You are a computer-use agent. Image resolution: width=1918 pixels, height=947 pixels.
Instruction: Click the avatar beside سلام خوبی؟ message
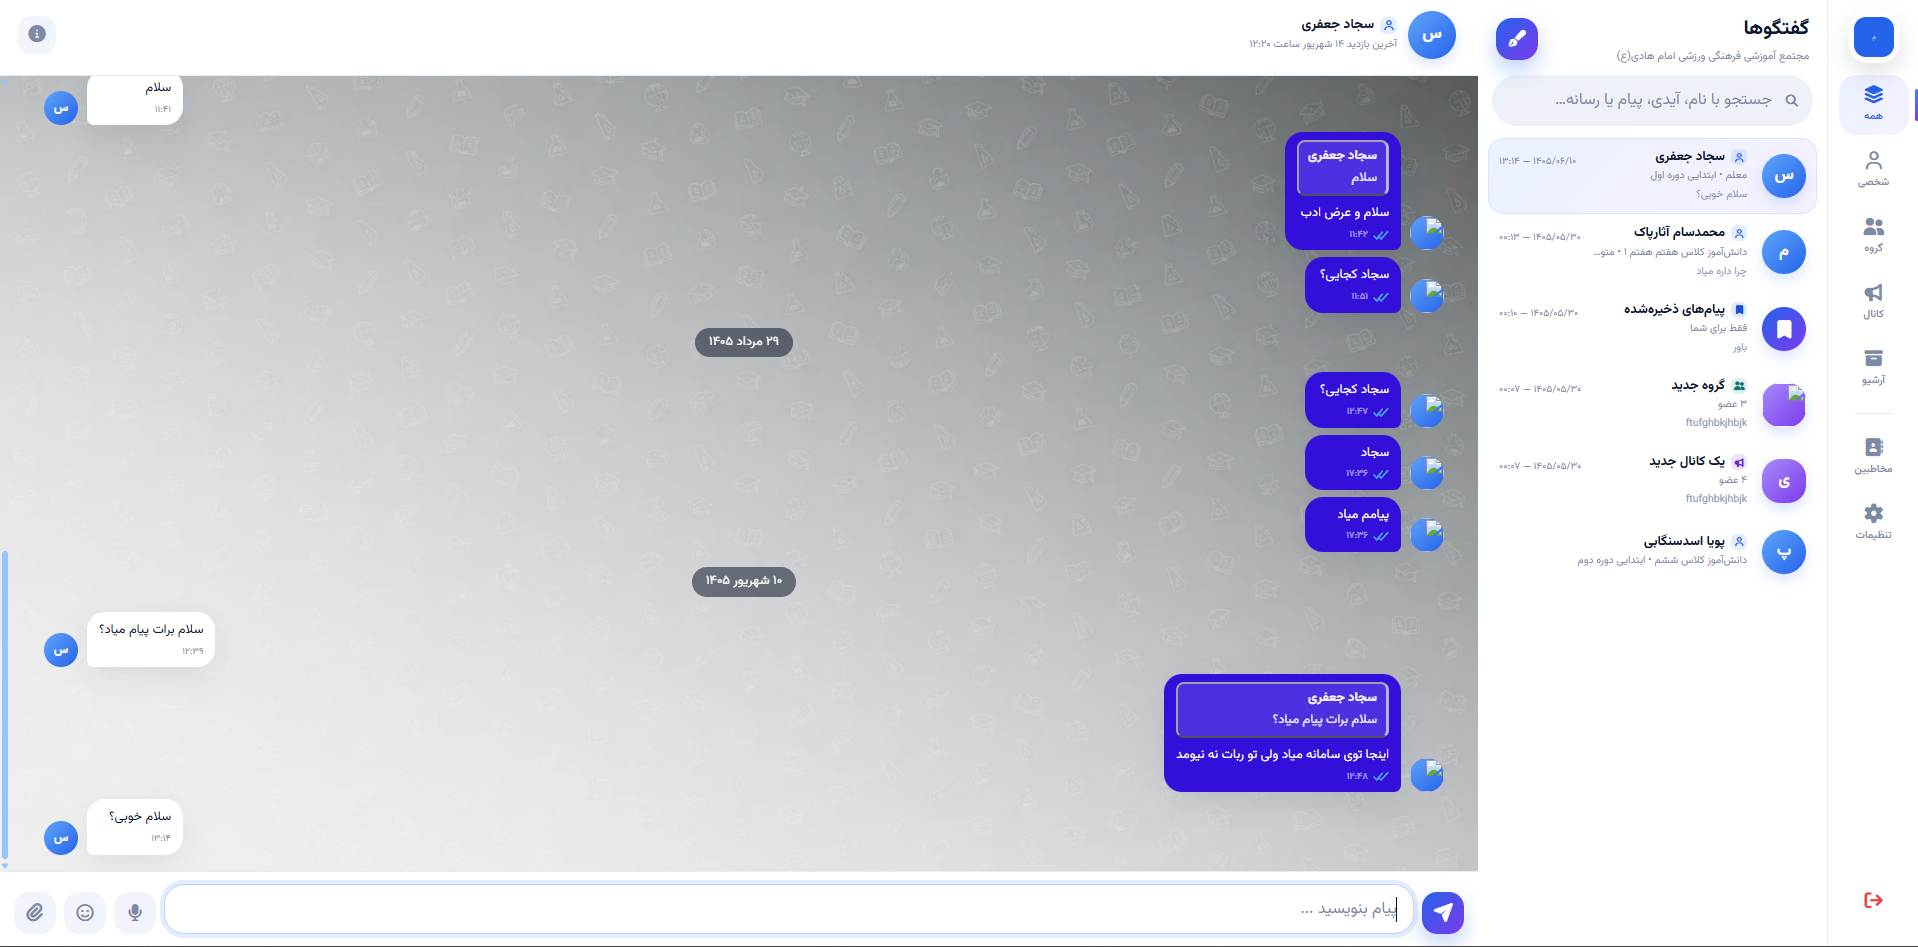61,837
